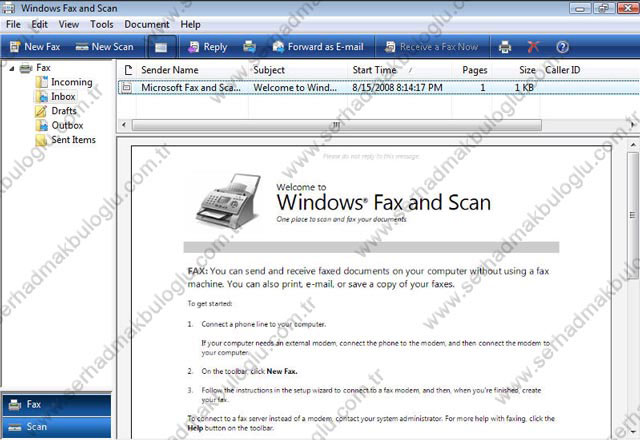The width and height of the screenshot is (640, 440).
Task: Click the New Fax toolbar button
Action: coord(35,47)
